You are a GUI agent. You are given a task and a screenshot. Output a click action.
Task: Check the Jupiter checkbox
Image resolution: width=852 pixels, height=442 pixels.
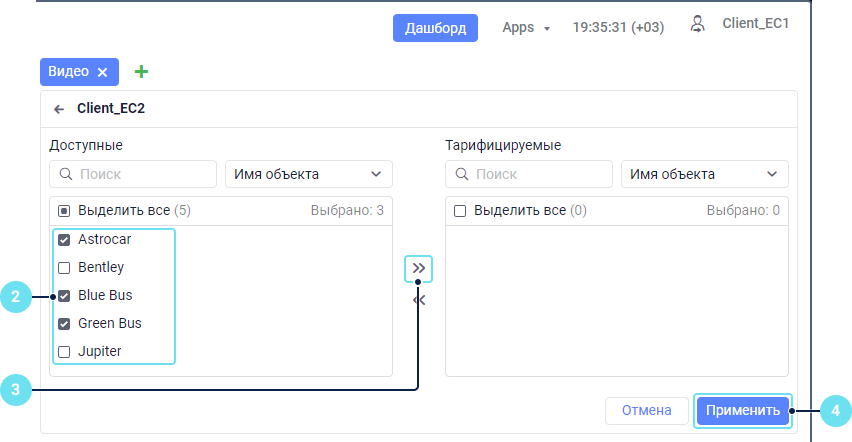point(64,352)
